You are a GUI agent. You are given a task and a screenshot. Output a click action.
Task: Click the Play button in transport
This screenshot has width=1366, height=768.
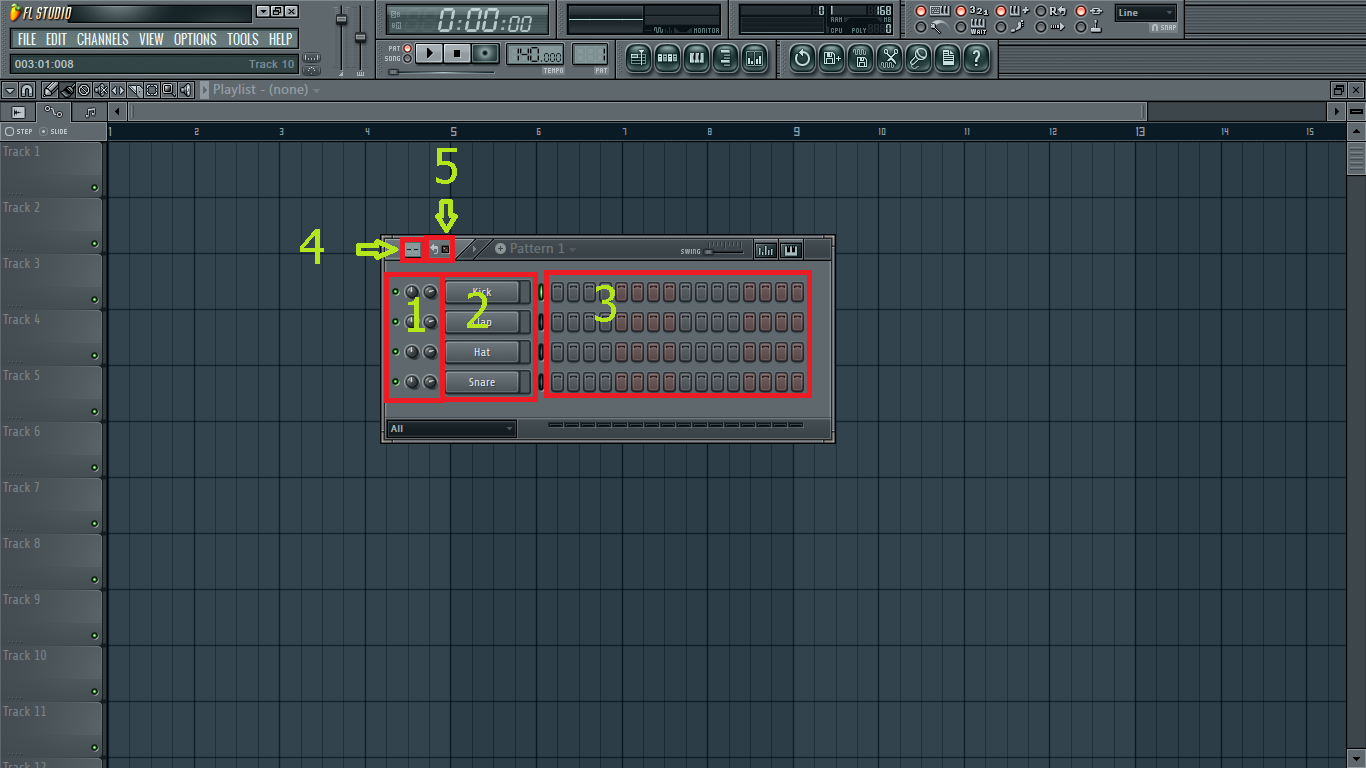(429, 53)
